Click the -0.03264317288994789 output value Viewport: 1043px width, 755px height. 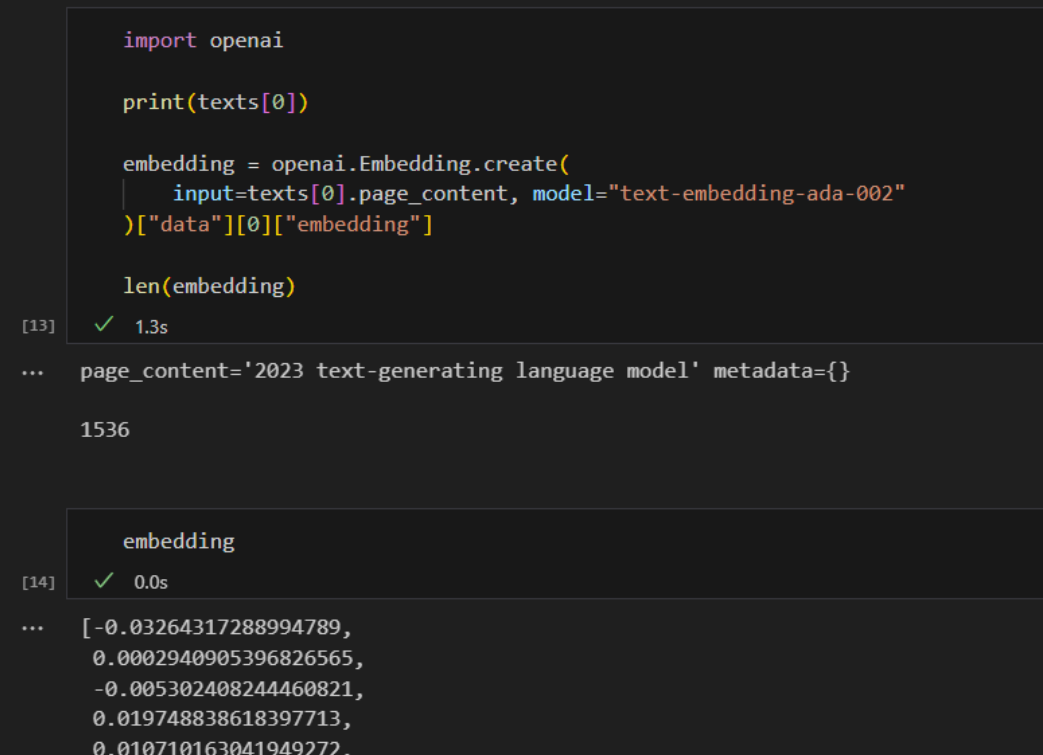coord(223,627)
